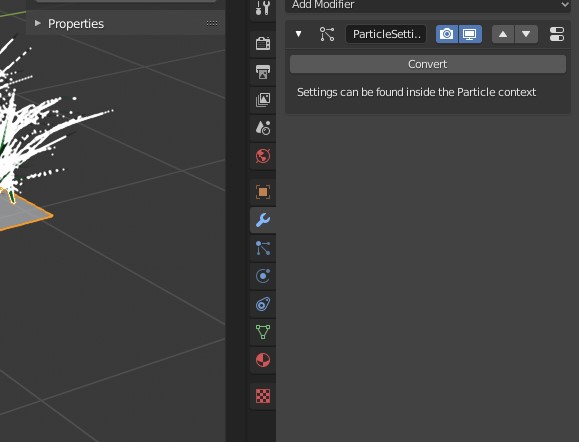Image resolution: width=579 pixels, height=442 pixels.
Task: Open the Particles properties tab
Action: pos(263,248)
